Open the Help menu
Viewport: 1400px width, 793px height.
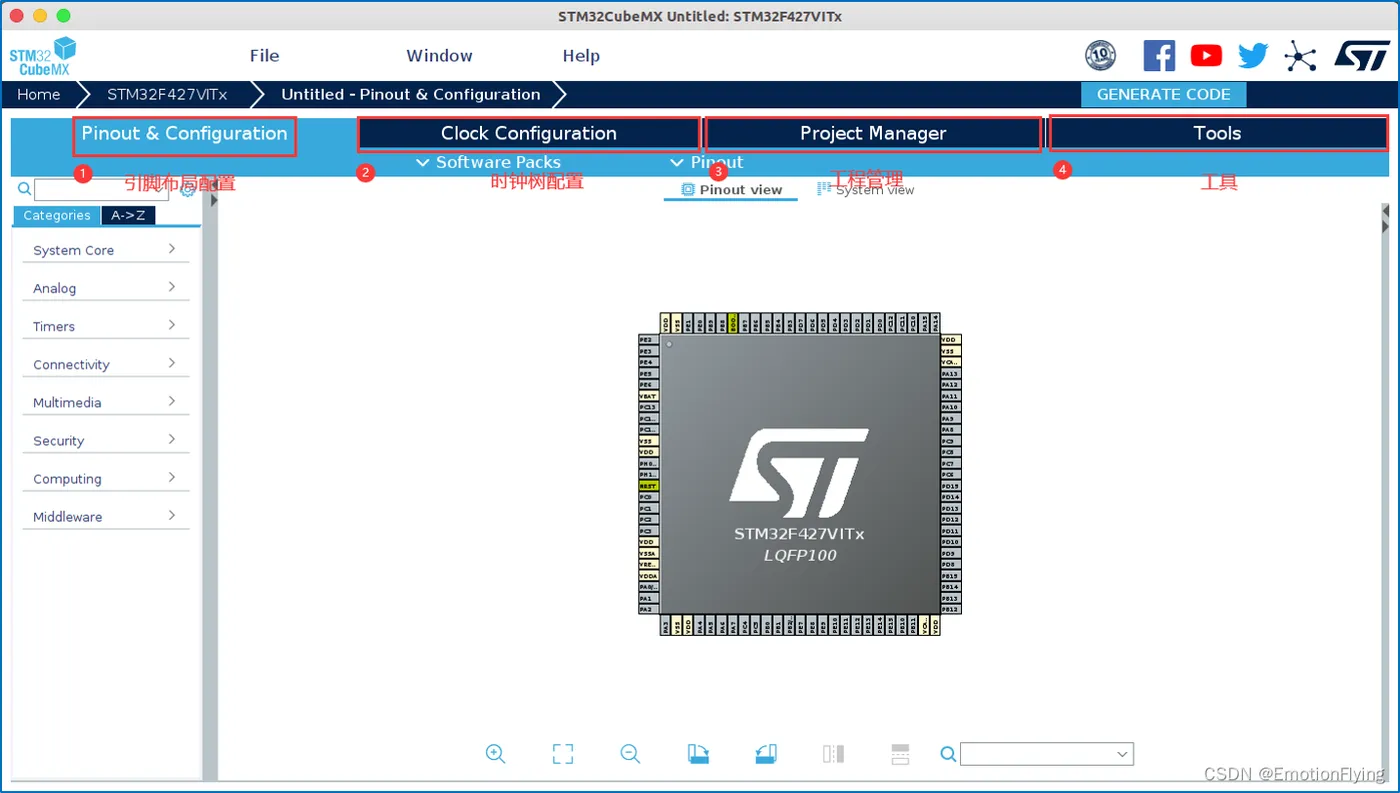click(581, 56)
